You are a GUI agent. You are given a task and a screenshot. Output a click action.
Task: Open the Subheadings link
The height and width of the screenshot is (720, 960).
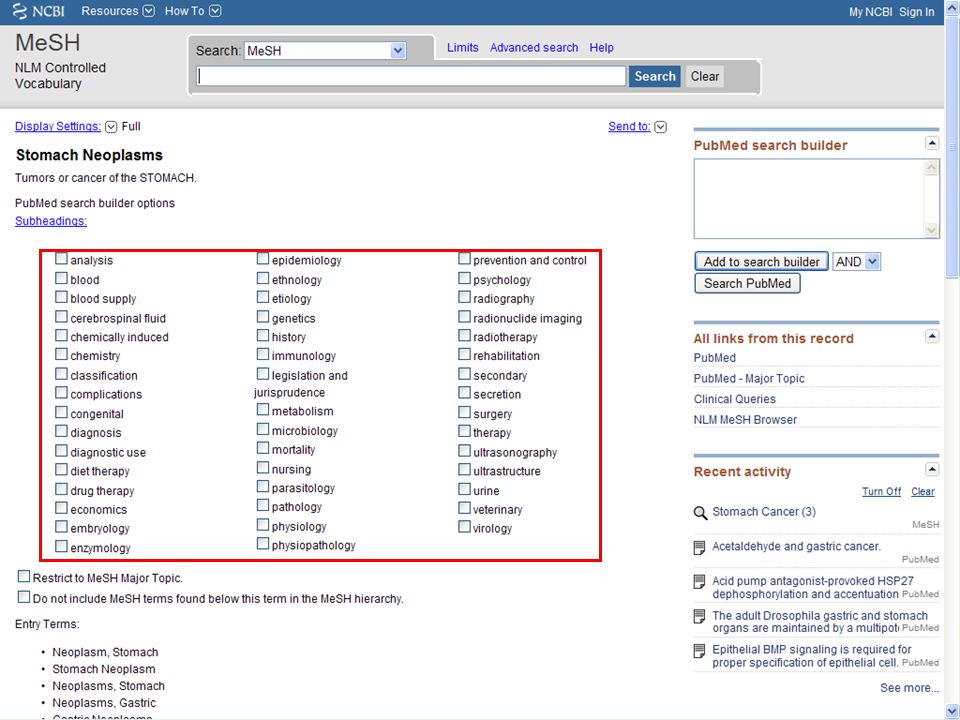(x=51, y=221)
